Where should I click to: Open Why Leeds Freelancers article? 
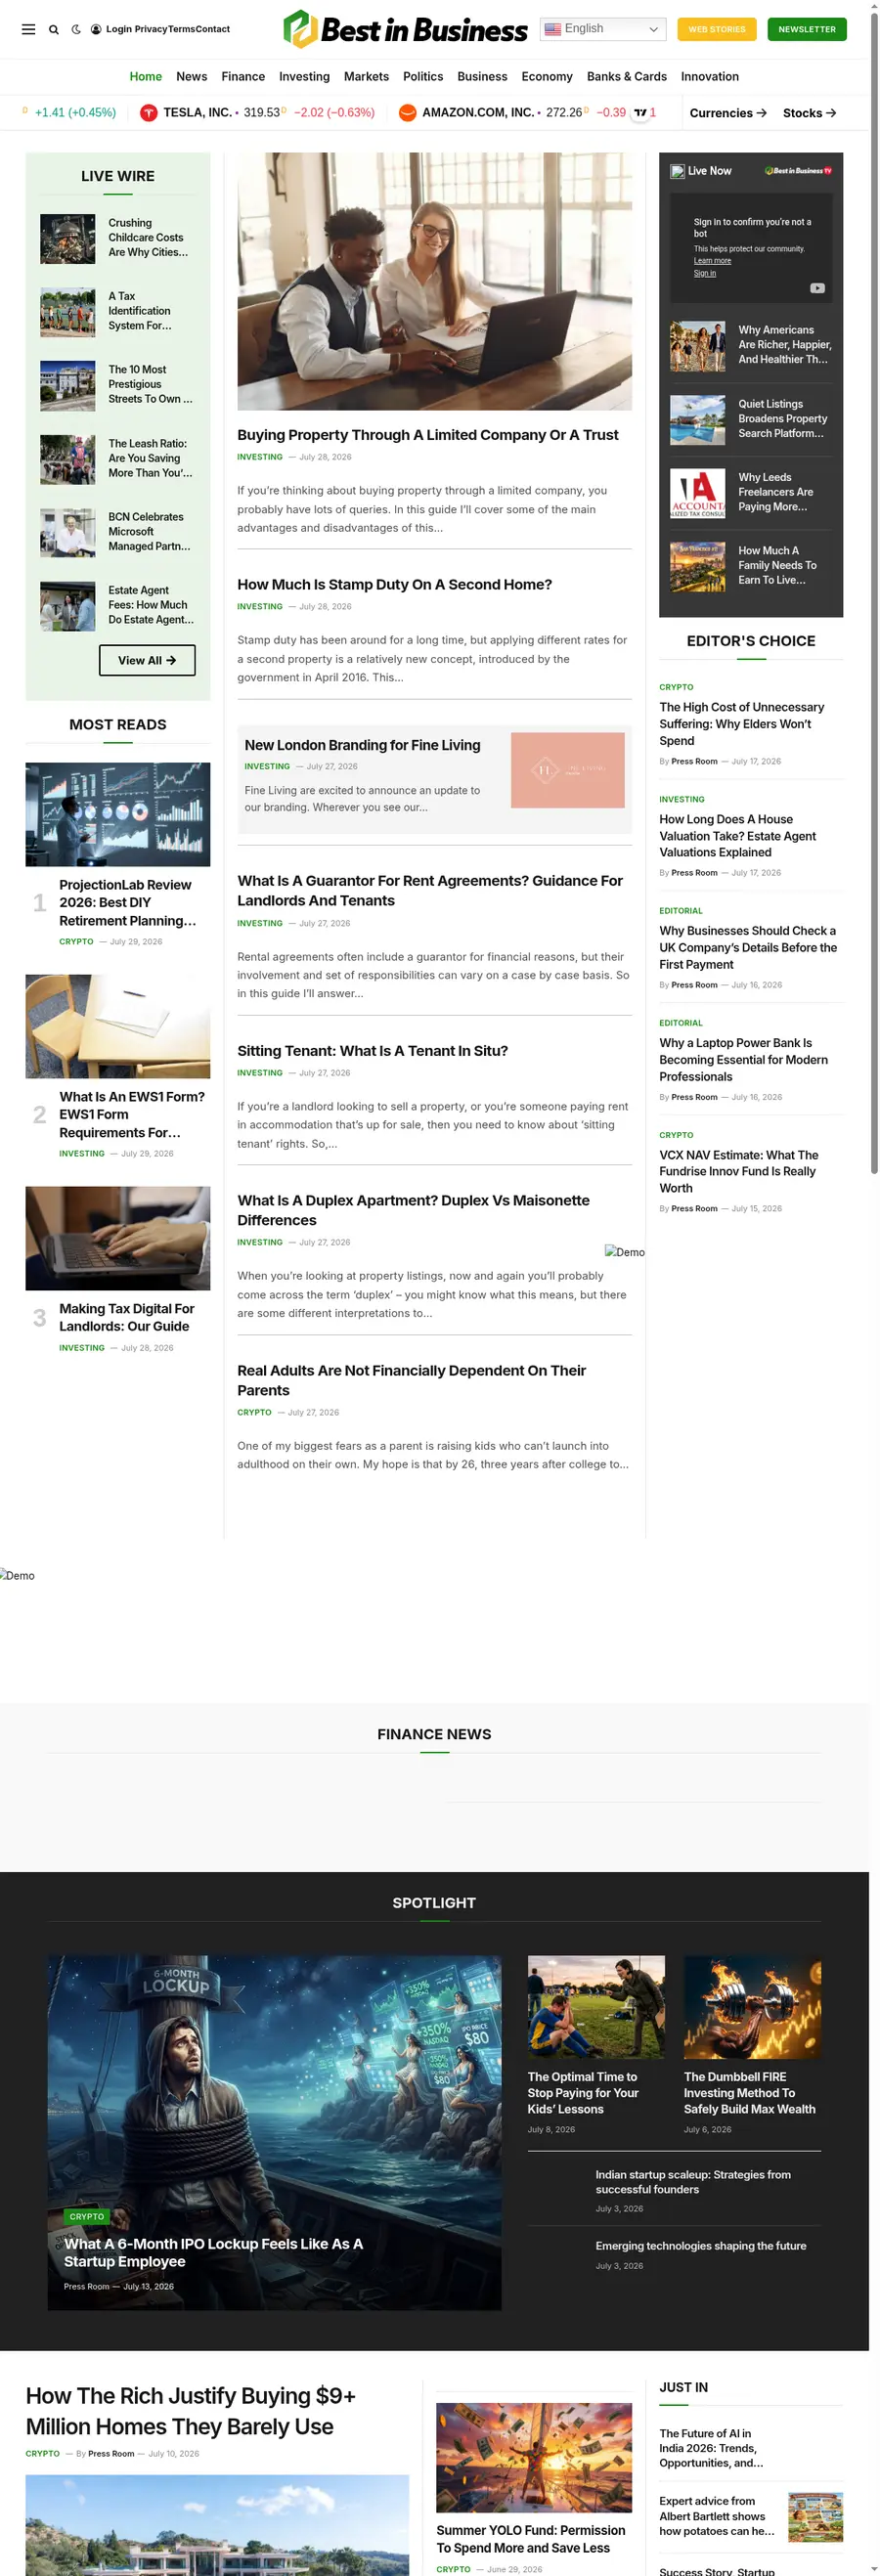776,493
